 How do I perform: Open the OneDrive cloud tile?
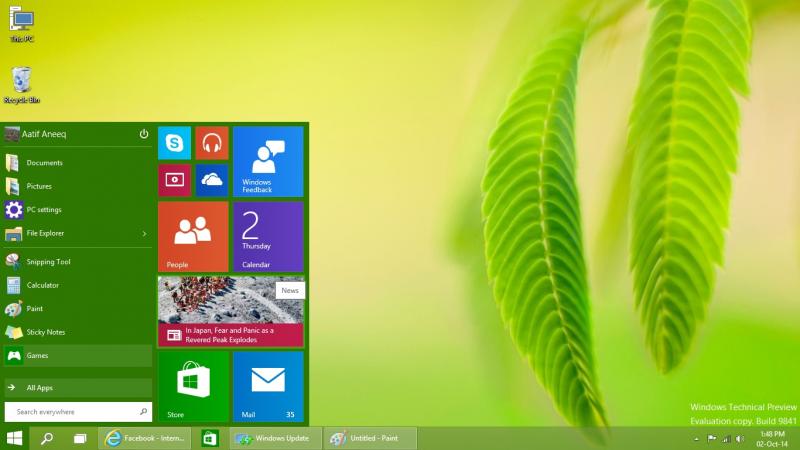pyautogui.click(x=212, y=180)
